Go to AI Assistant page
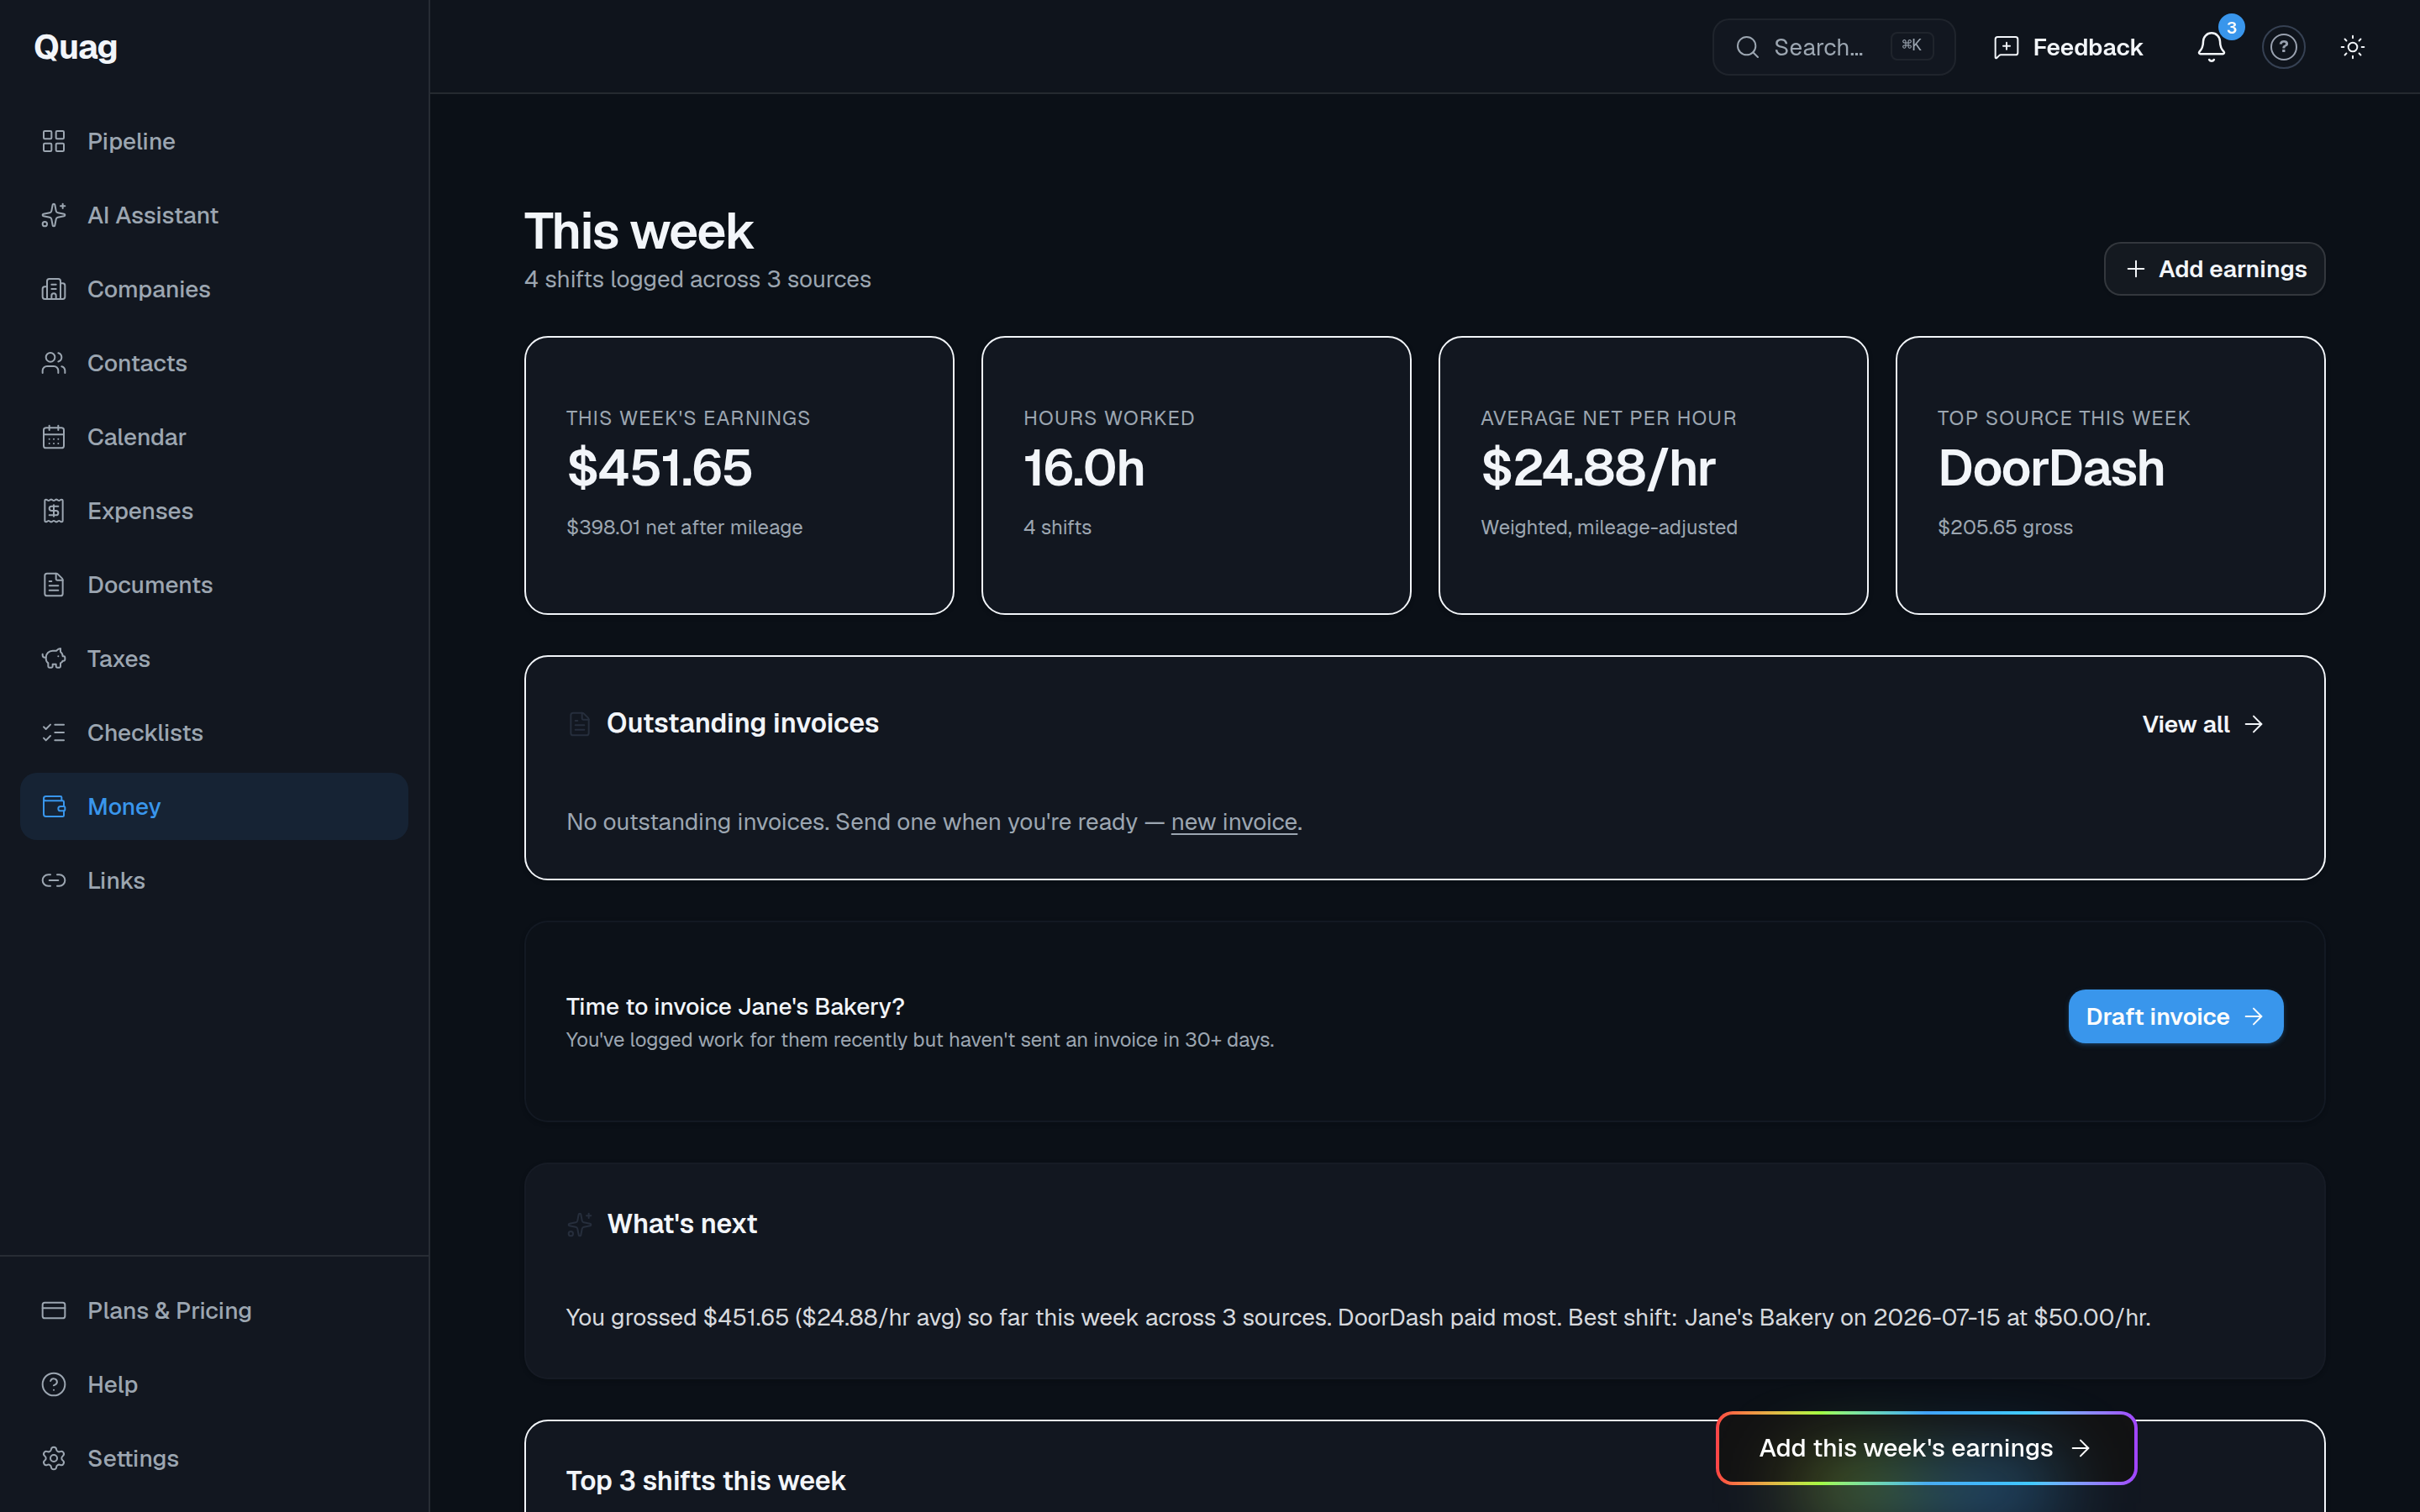Image resolution: width=2420 pixels, height=1512 pixels. [x=214, y=215]
